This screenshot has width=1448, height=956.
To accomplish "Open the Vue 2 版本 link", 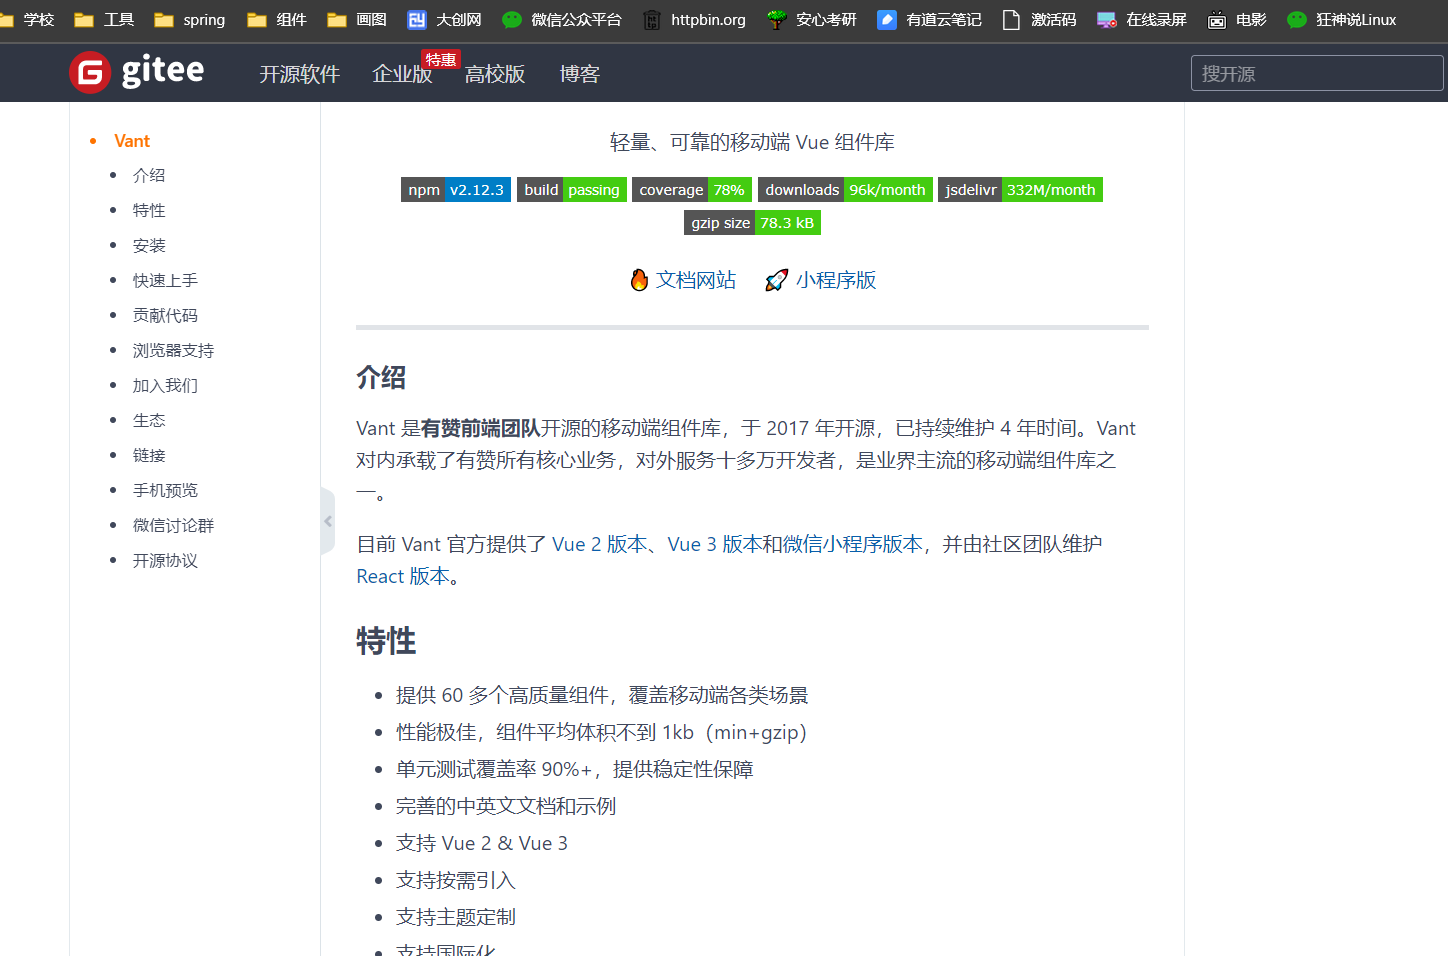I will [x=600, y=544].
